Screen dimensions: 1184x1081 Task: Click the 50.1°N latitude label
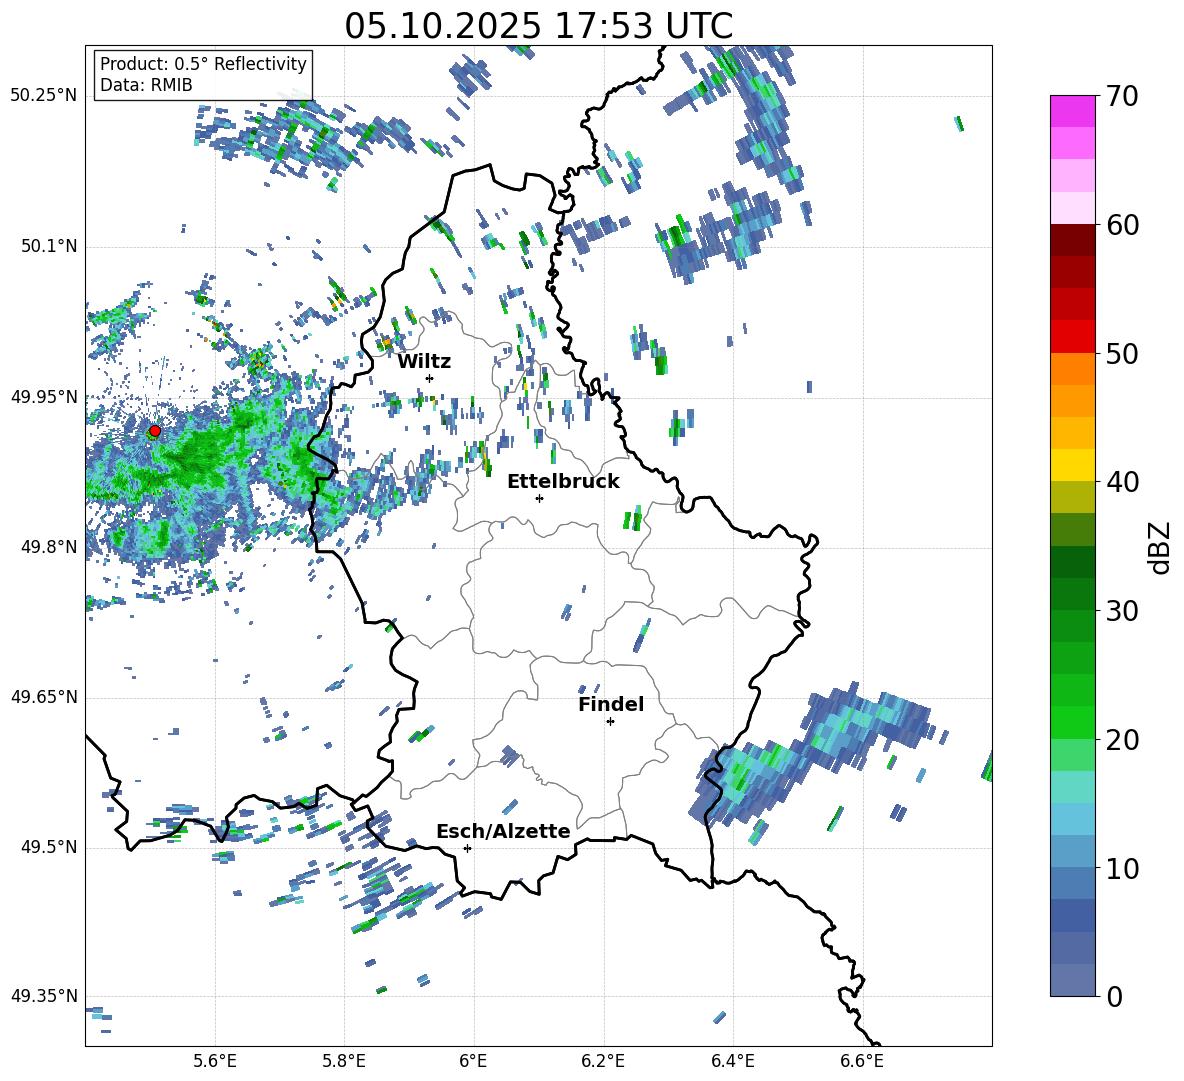(48, 246)
